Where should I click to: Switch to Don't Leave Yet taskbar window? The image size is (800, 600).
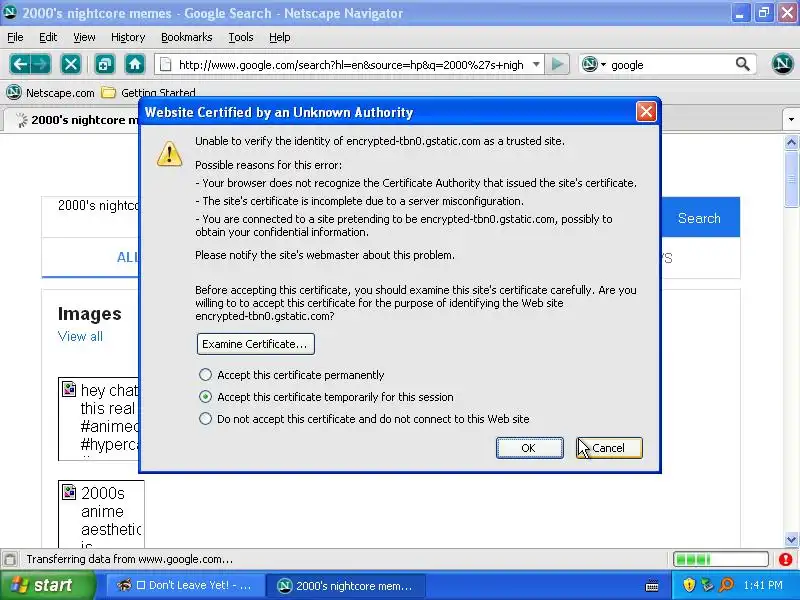185,585
